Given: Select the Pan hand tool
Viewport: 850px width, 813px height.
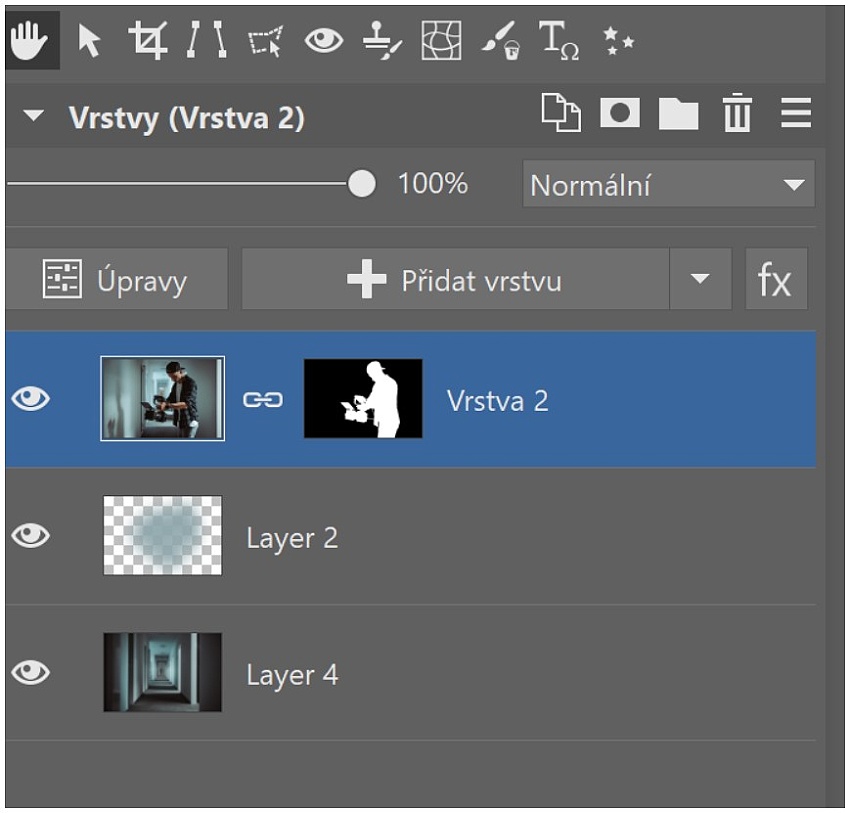Looking at the screenshot, I should click(x=30, y=41).
